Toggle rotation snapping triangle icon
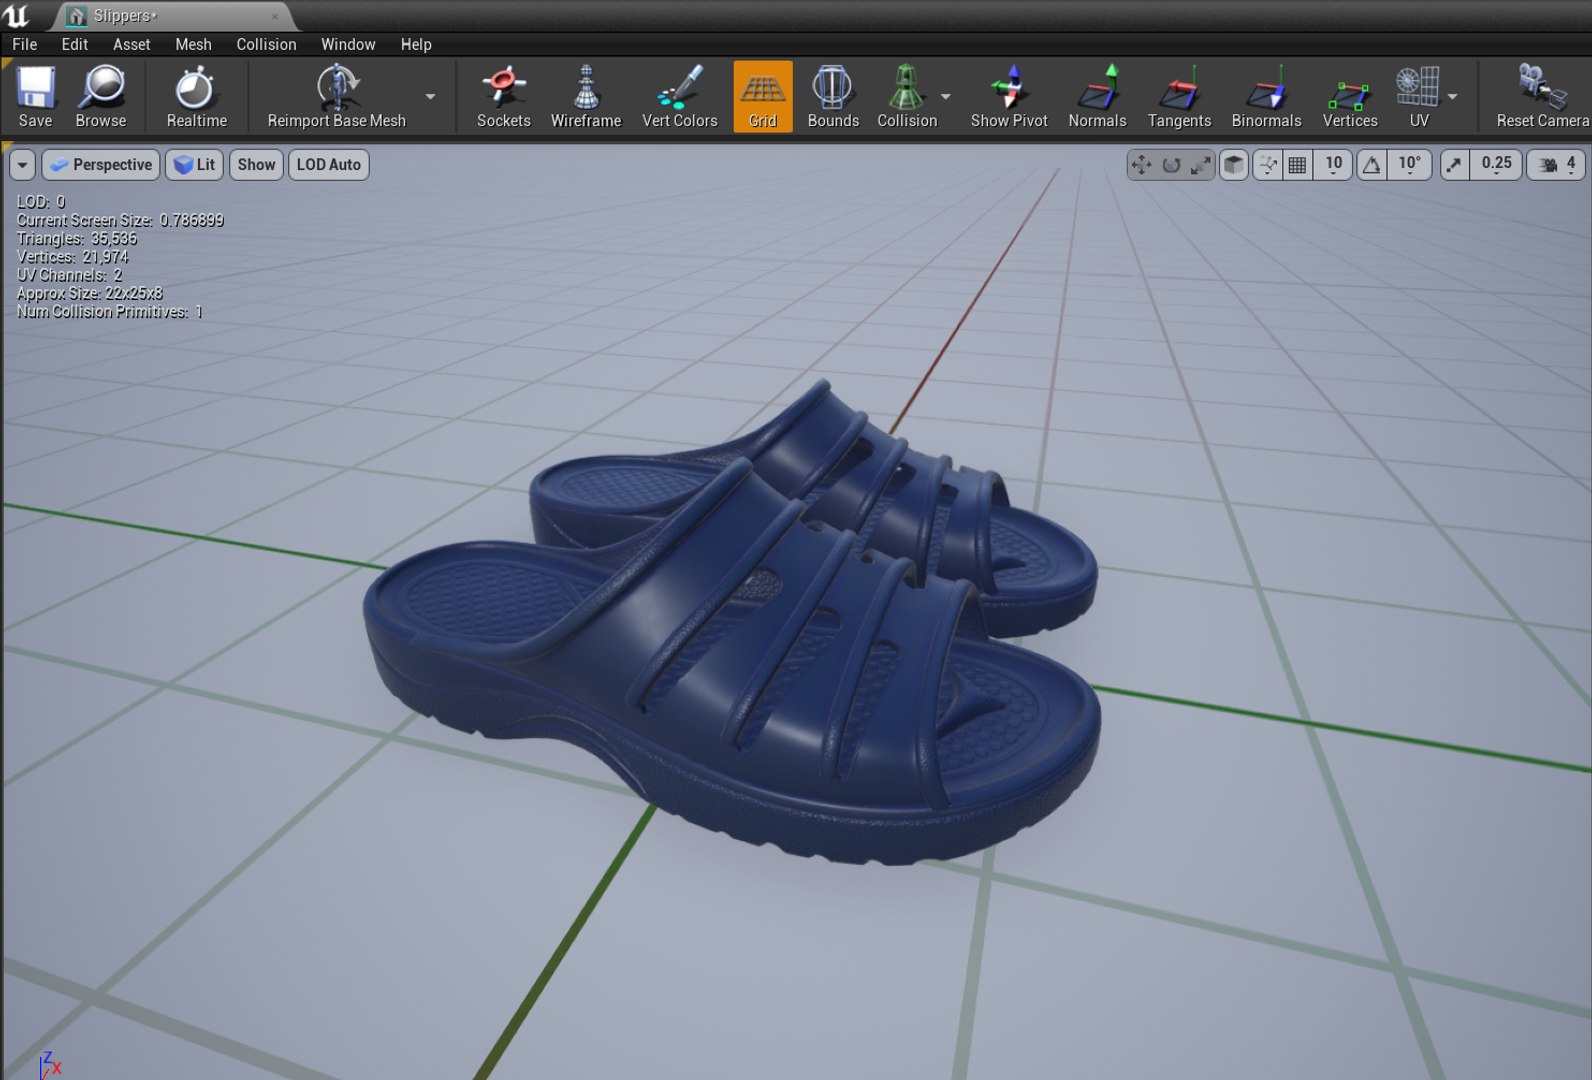 point(1372,165)
